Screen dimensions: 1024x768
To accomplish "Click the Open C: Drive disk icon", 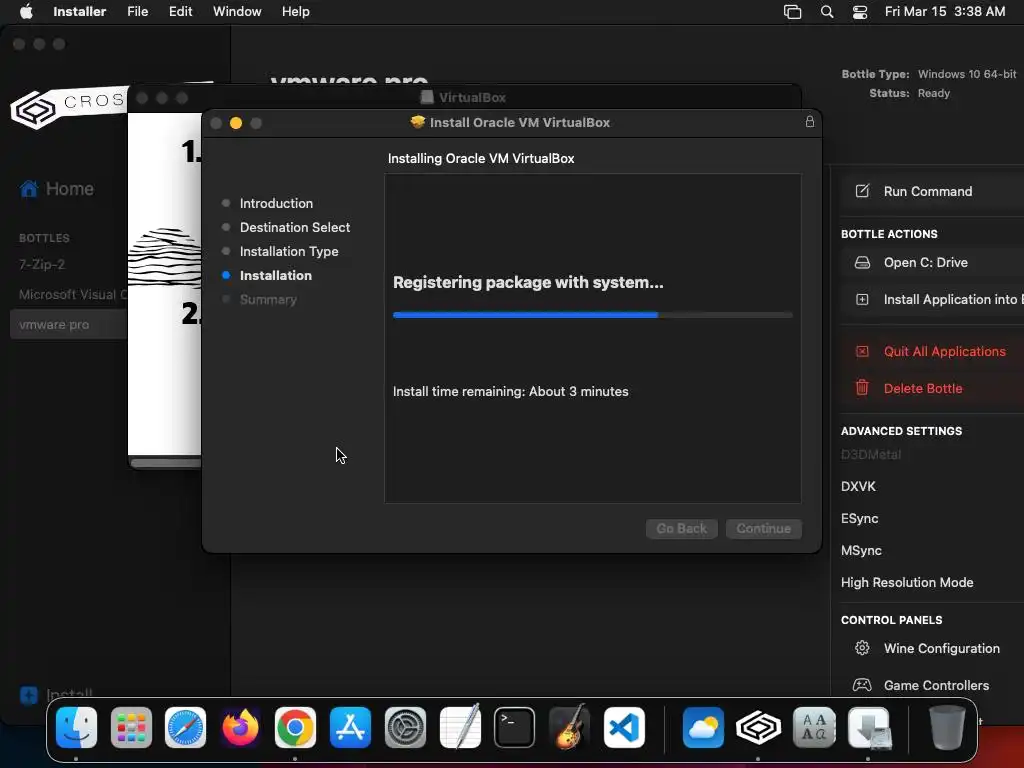I will coord(862,263).
